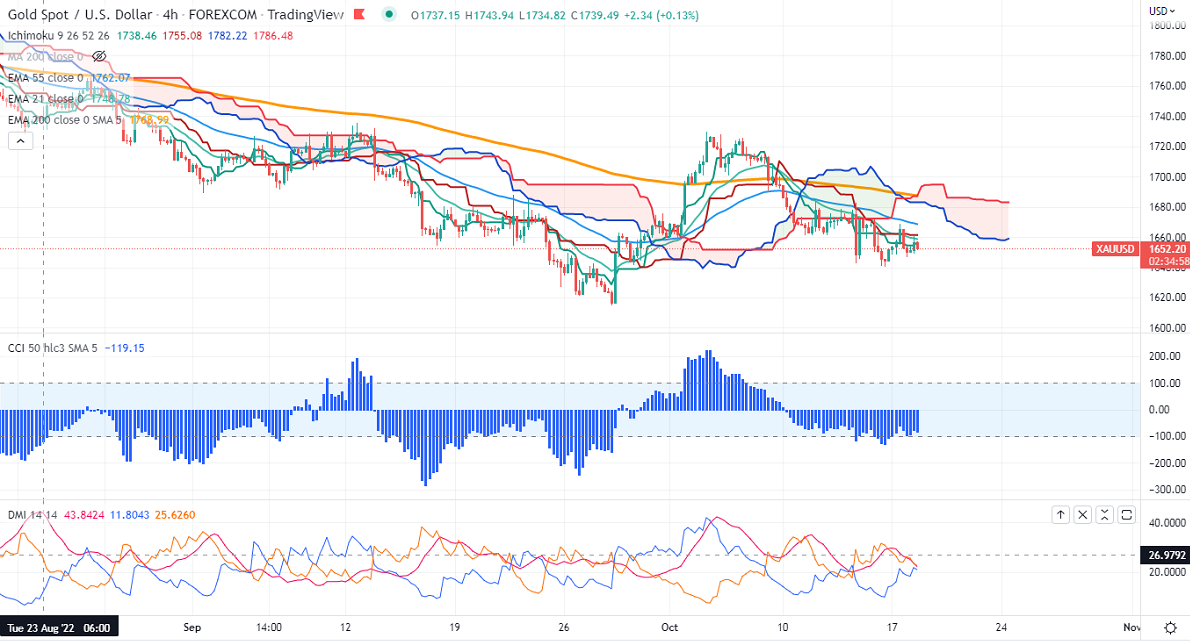
Task: Open the USD currency dropdown
Action: (x=1161, y=11)
